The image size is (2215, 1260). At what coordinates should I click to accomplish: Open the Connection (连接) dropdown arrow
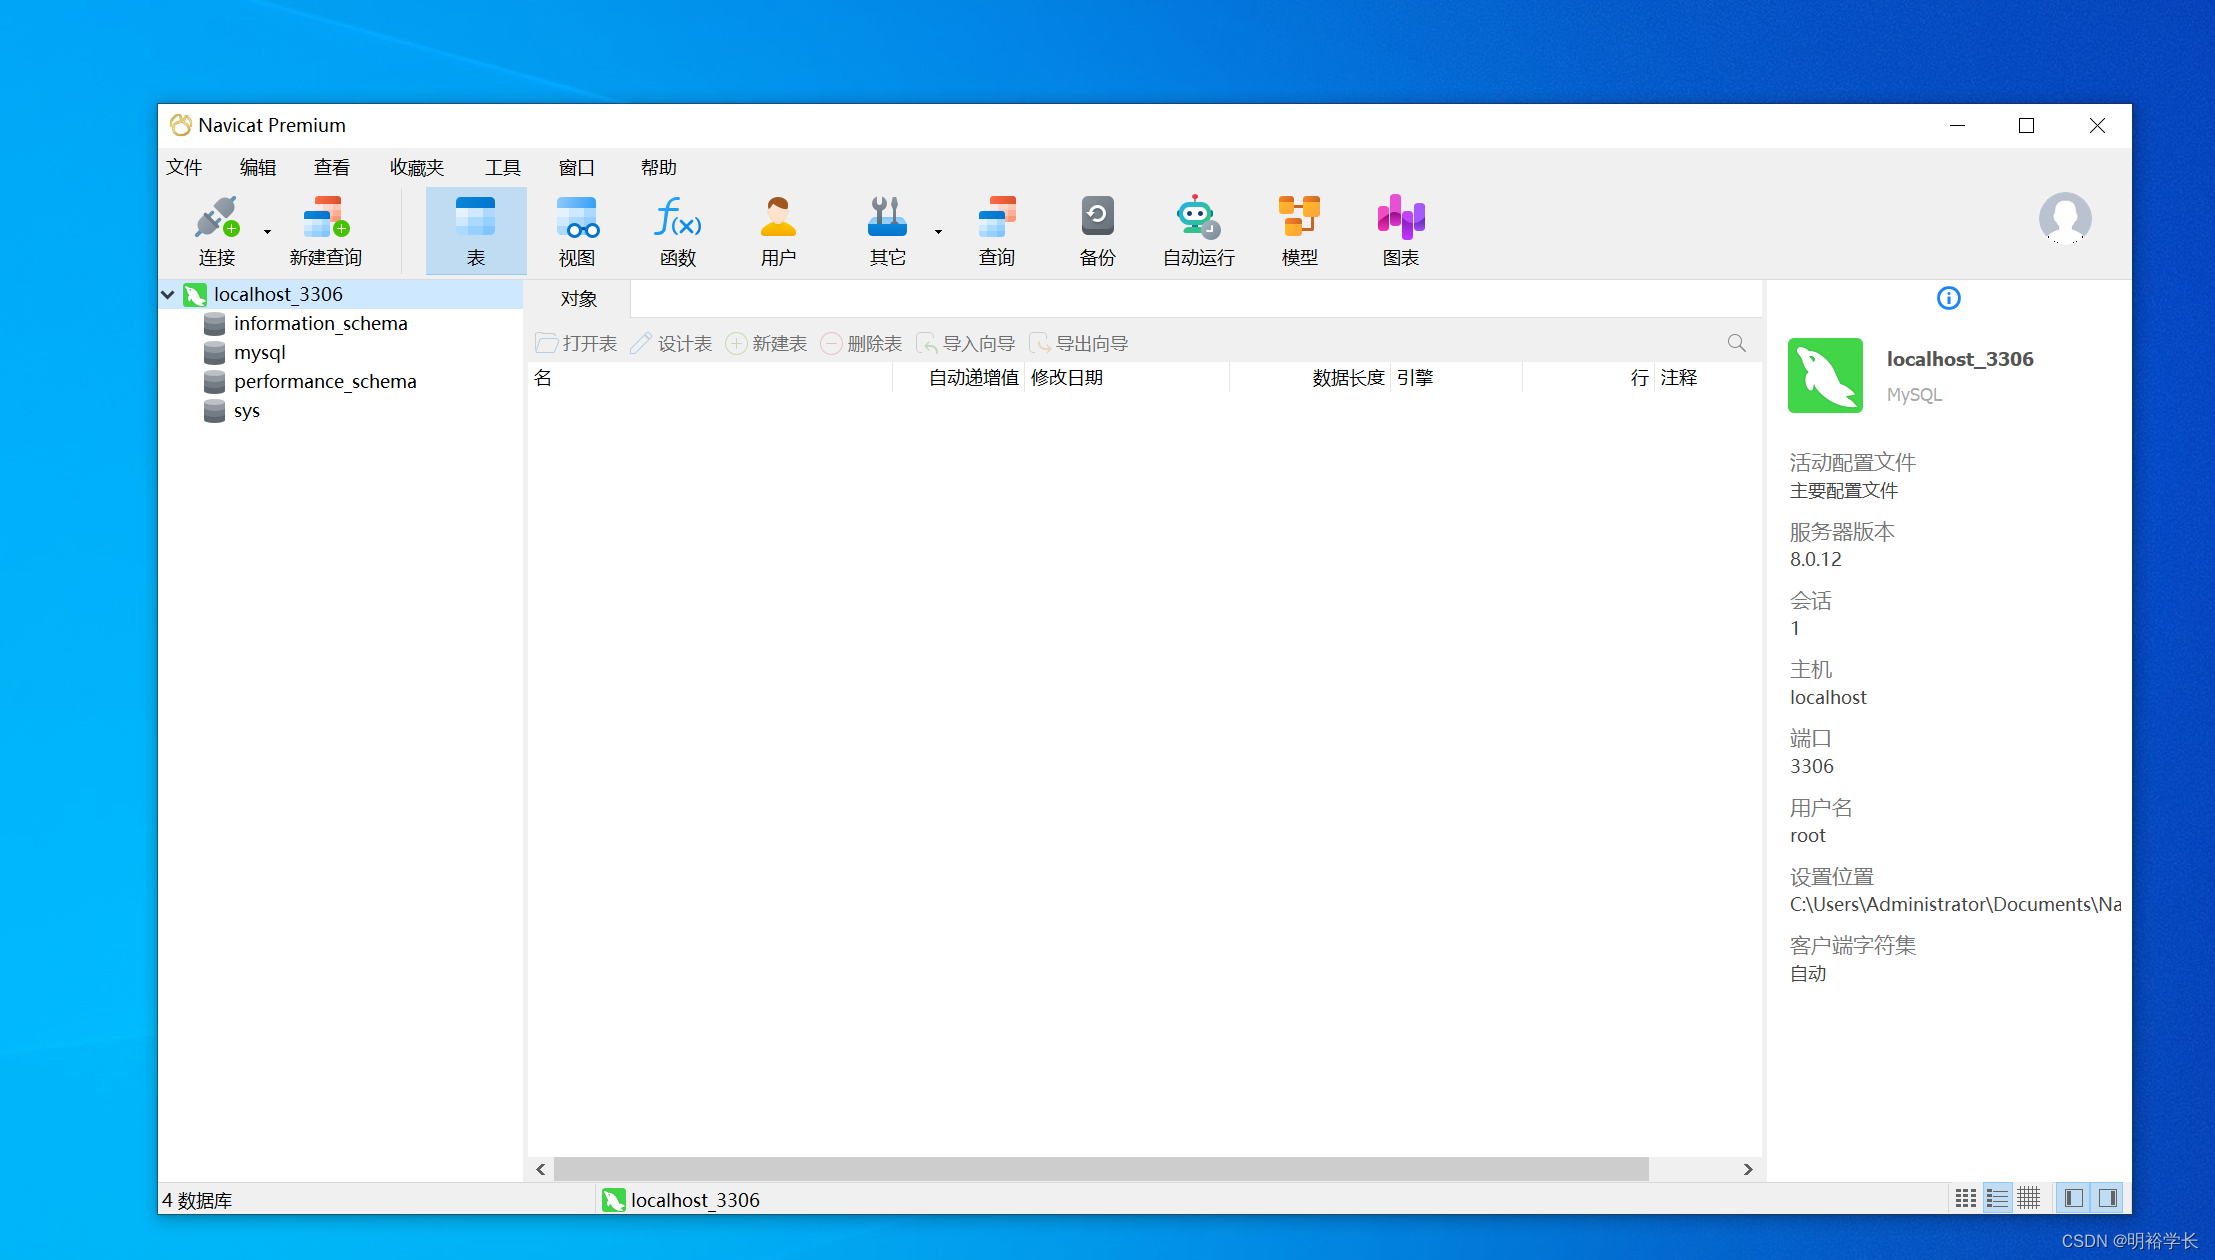coord(267,231)
